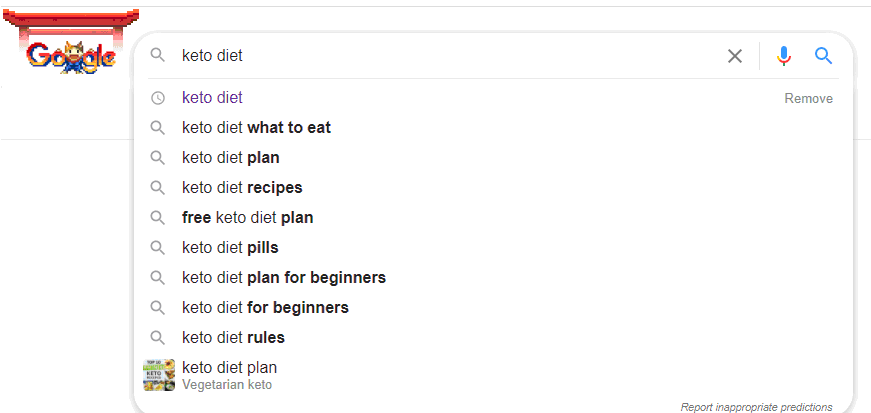This screenshot has width=871, height=413.
Task: Report inappropriate predictions
Action: tap(756, 407)
